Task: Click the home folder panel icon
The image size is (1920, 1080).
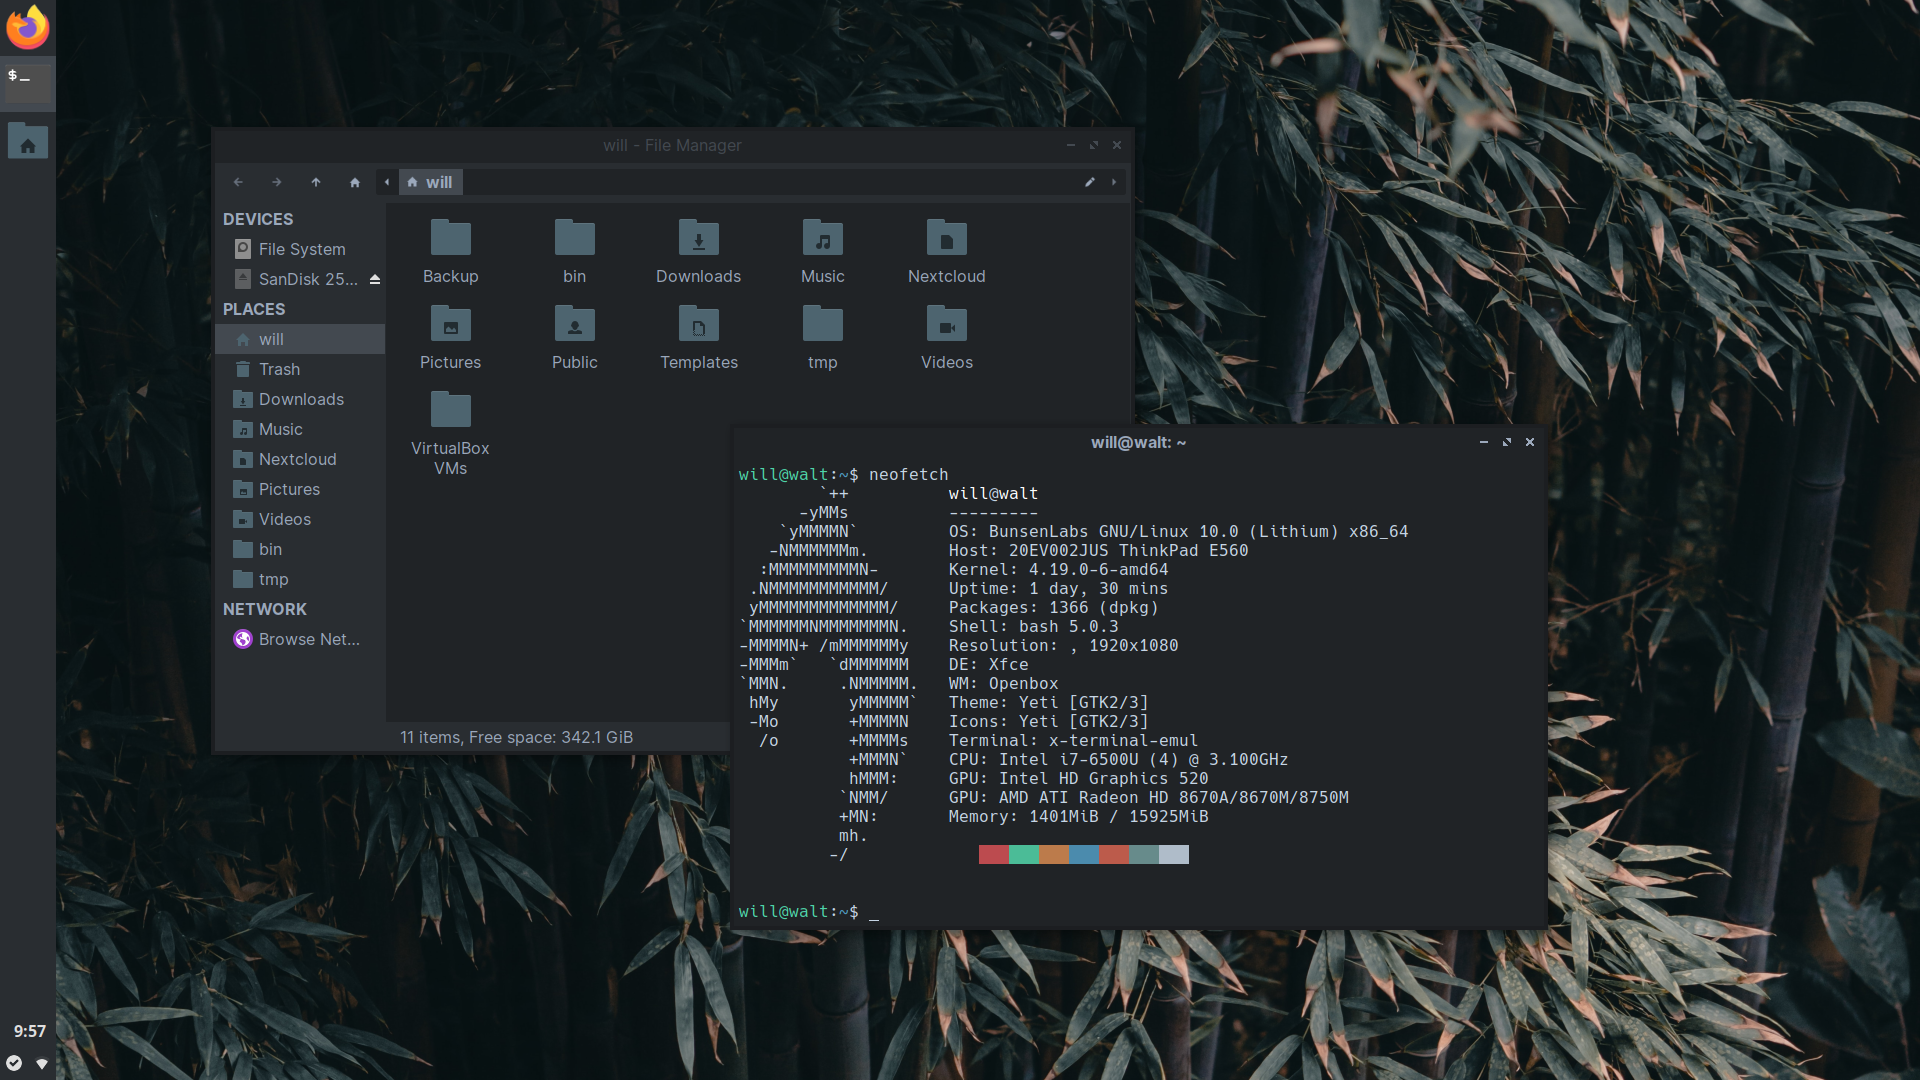Action: pyautogui.click(x=27, y=142)
